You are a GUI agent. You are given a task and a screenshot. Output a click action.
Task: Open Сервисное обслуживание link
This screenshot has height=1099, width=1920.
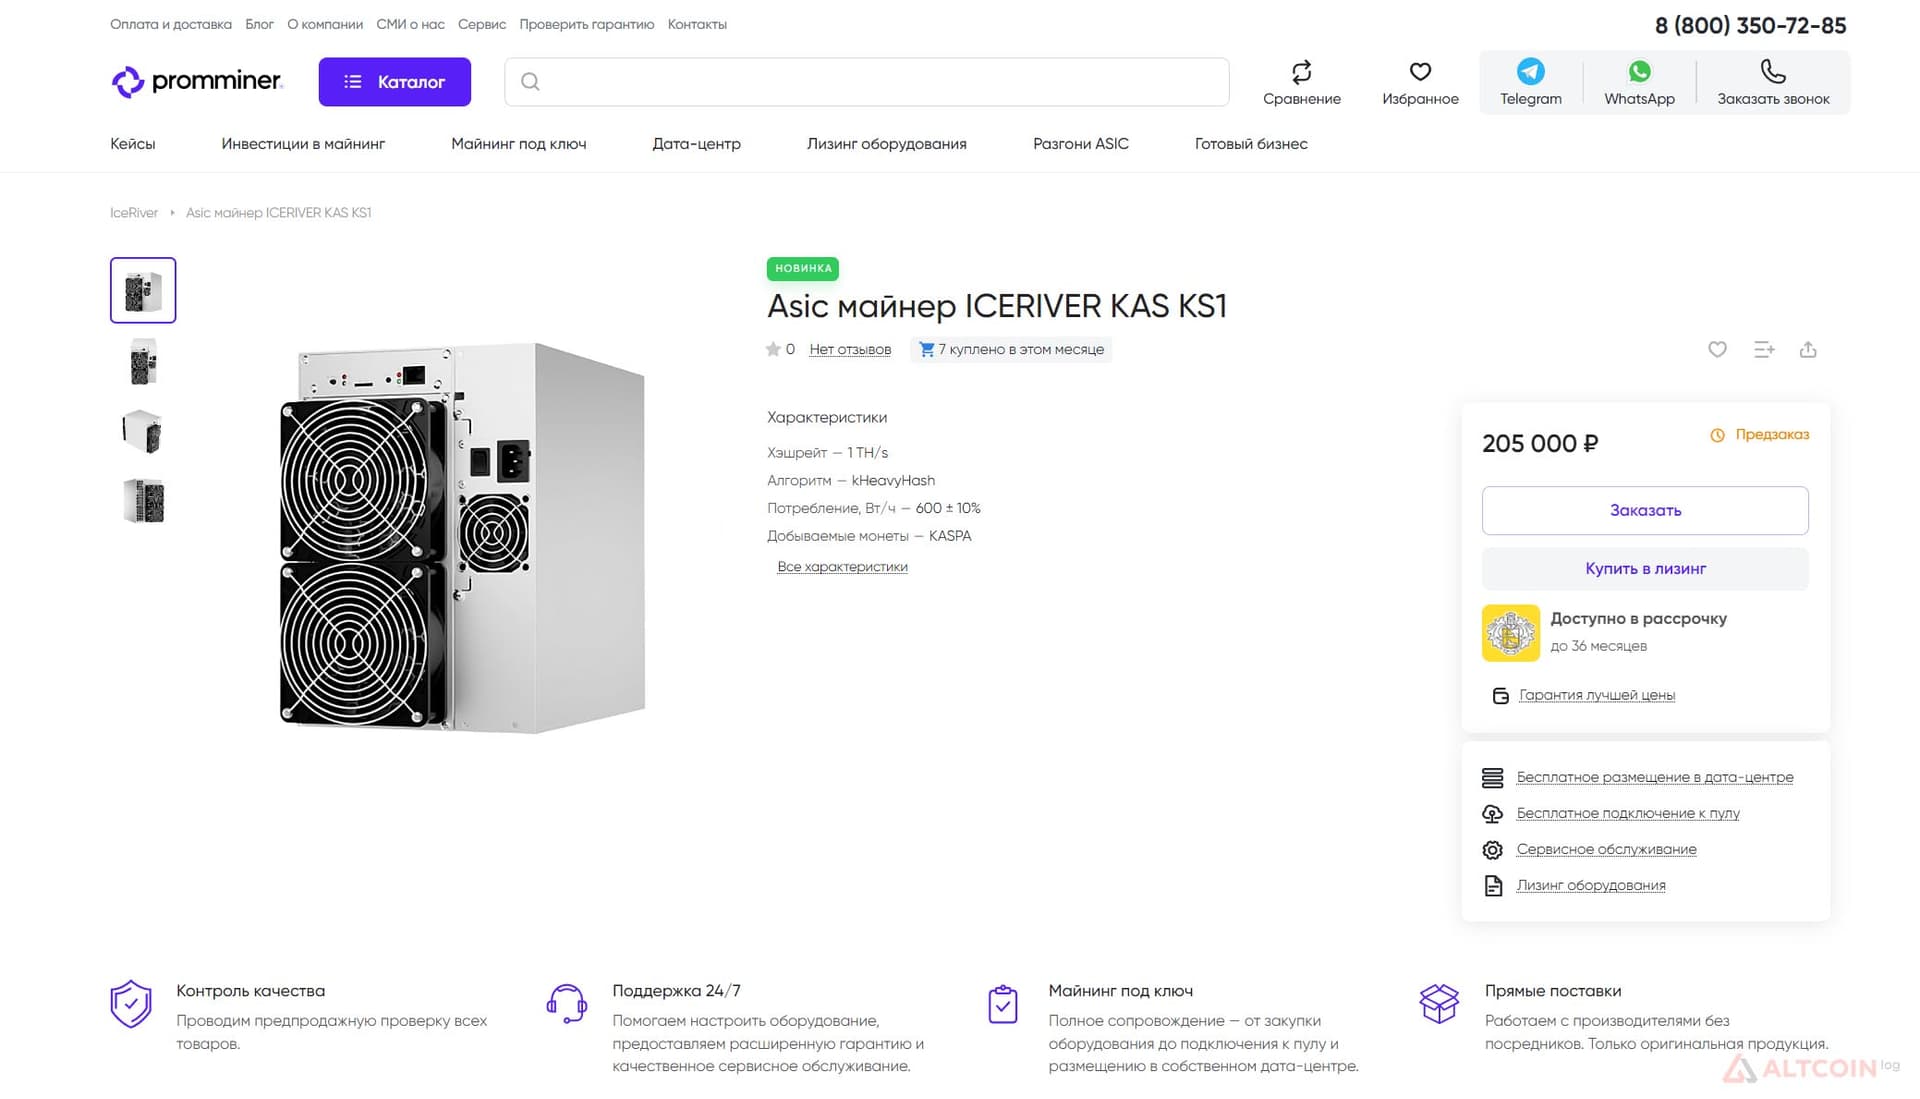tap(1606, 849)
